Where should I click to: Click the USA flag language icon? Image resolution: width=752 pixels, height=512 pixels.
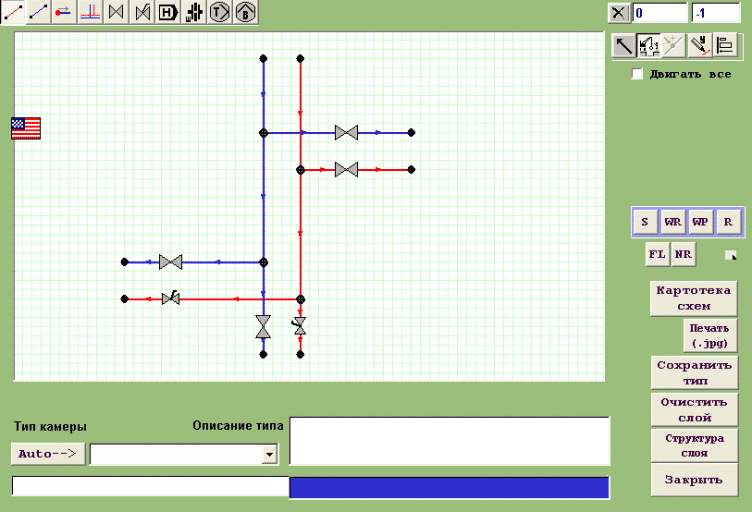point(26,128)
